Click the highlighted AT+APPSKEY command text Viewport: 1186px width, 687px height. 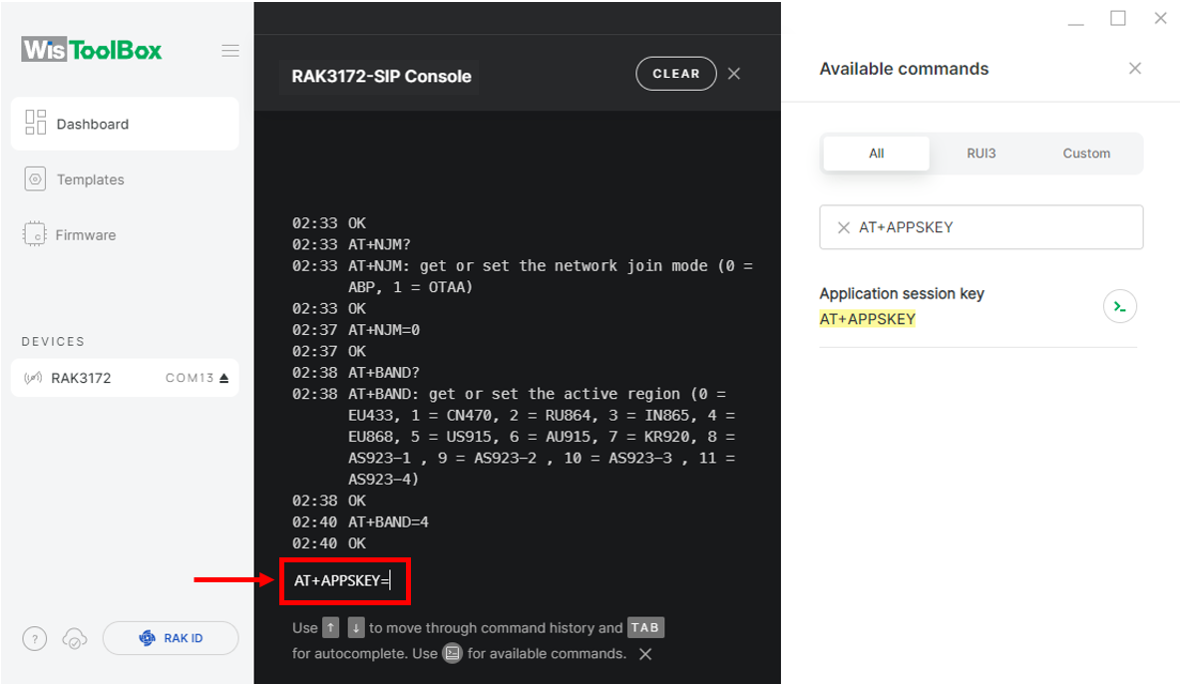pos(868,319)
